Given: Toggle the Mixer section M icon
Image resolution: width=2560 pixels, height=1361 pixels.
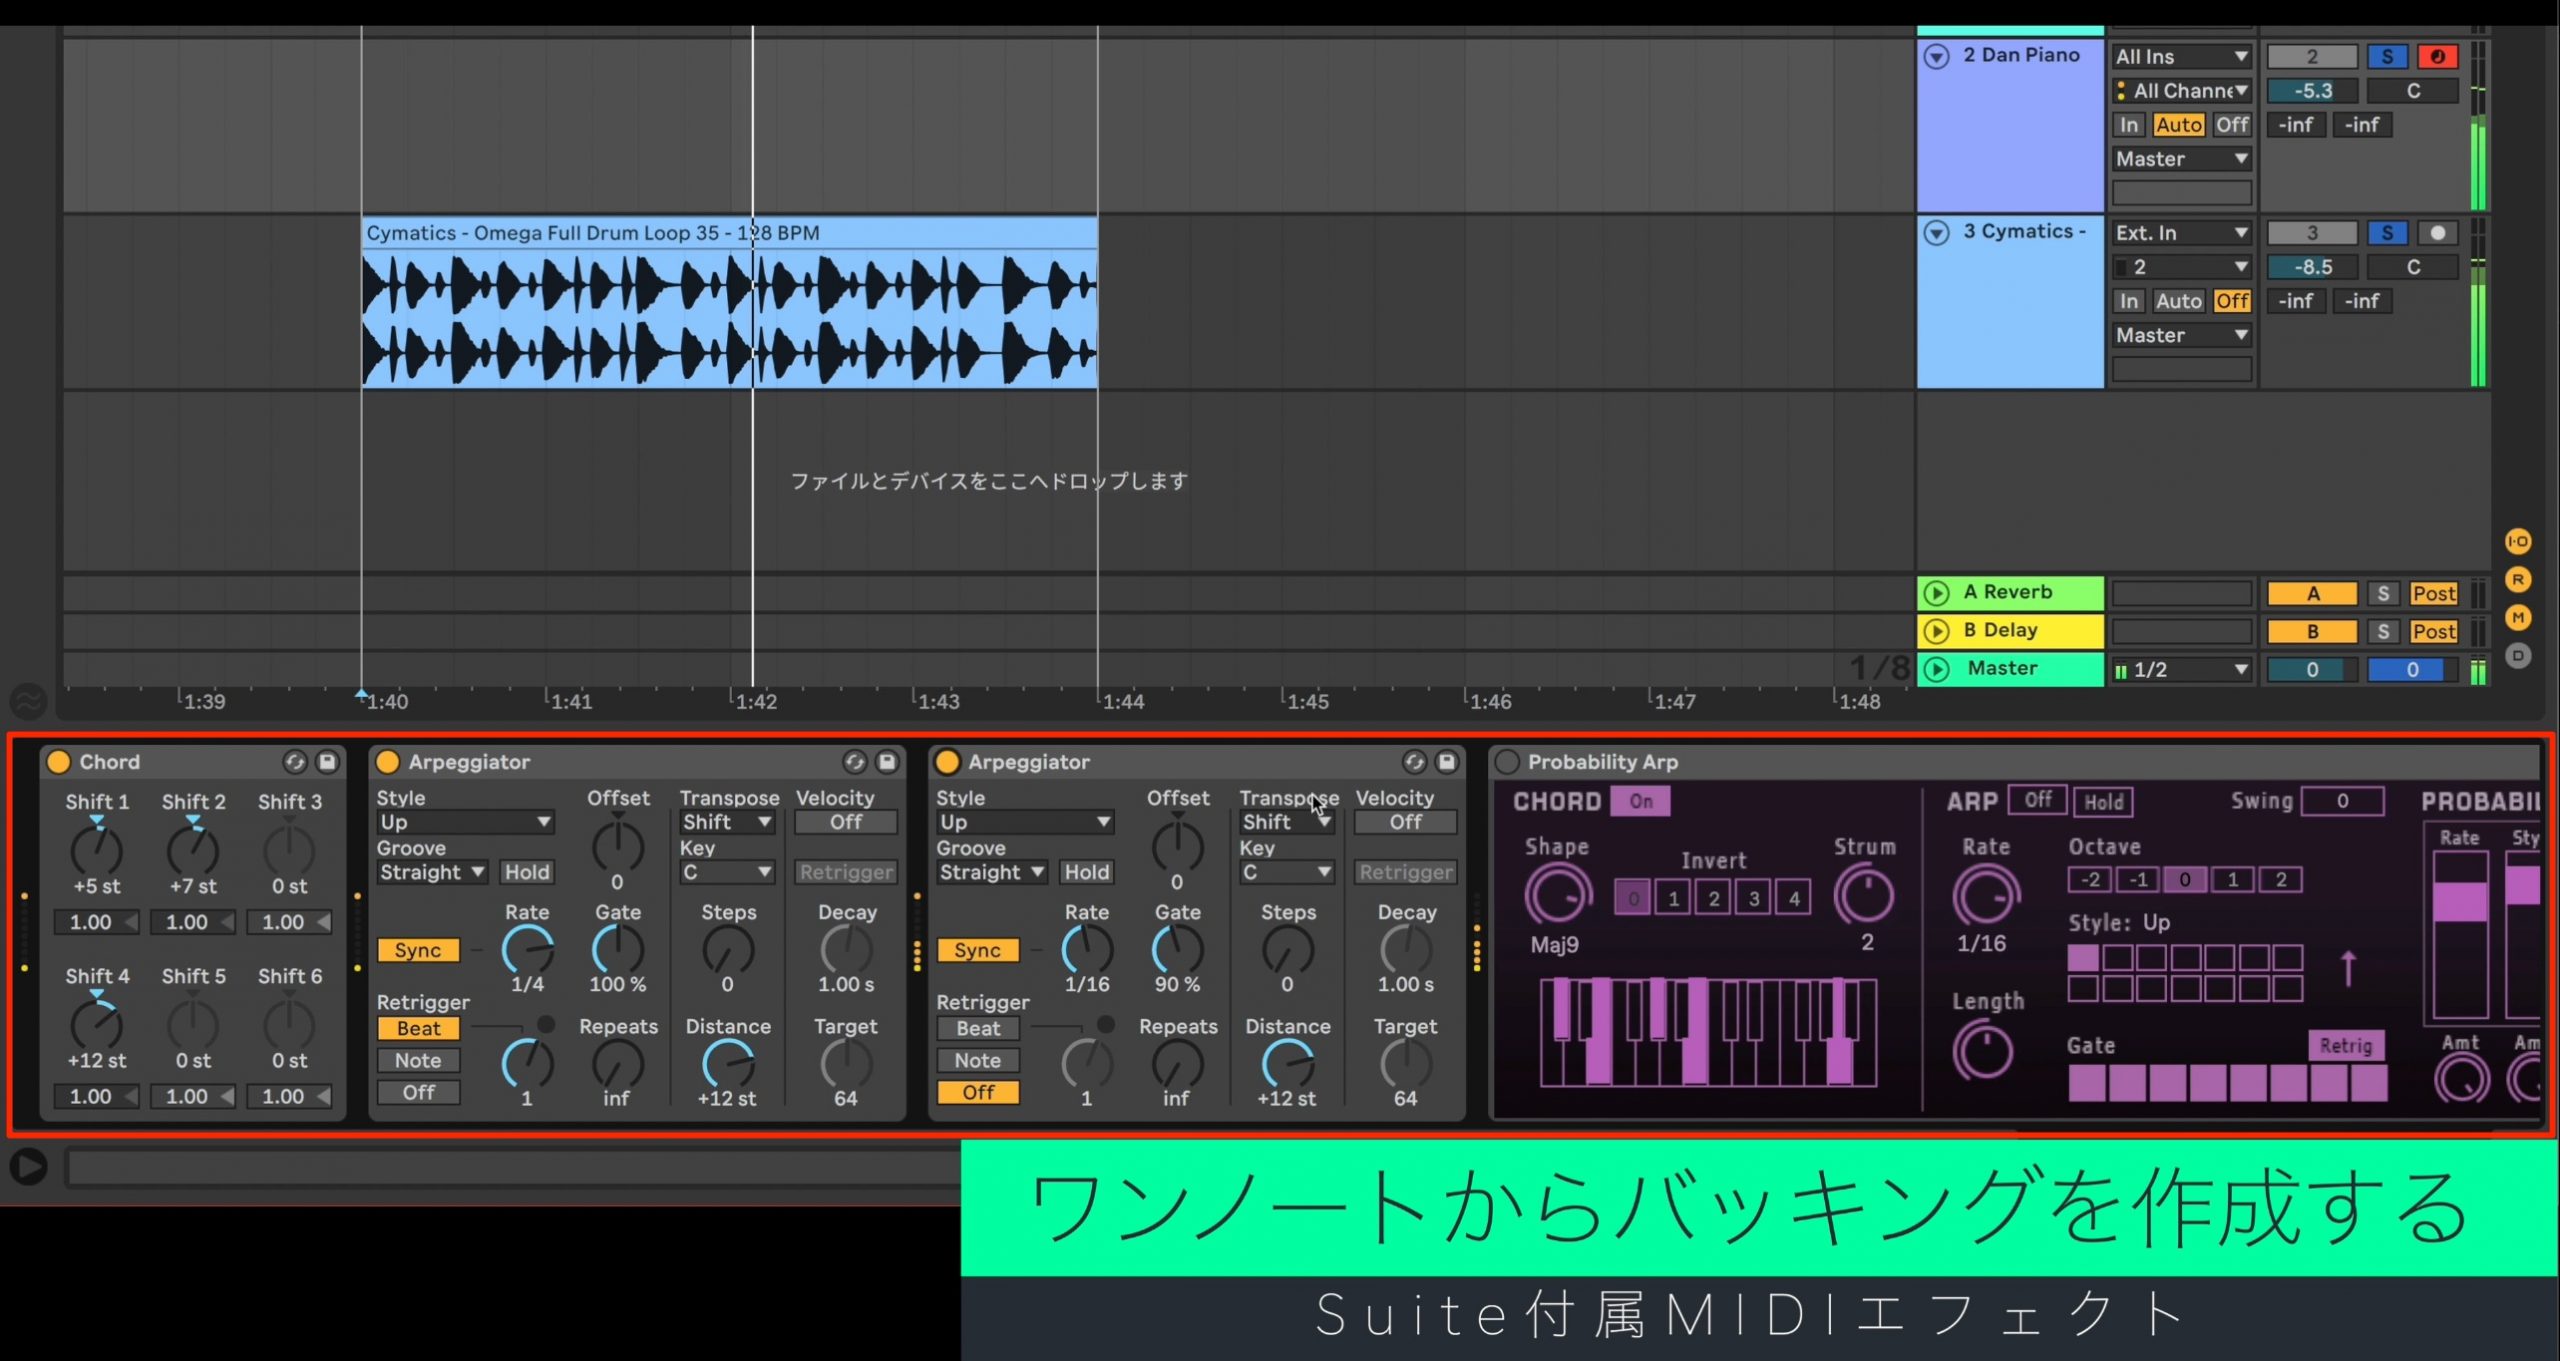Looking at the screenshot, I should [2518, 617].
